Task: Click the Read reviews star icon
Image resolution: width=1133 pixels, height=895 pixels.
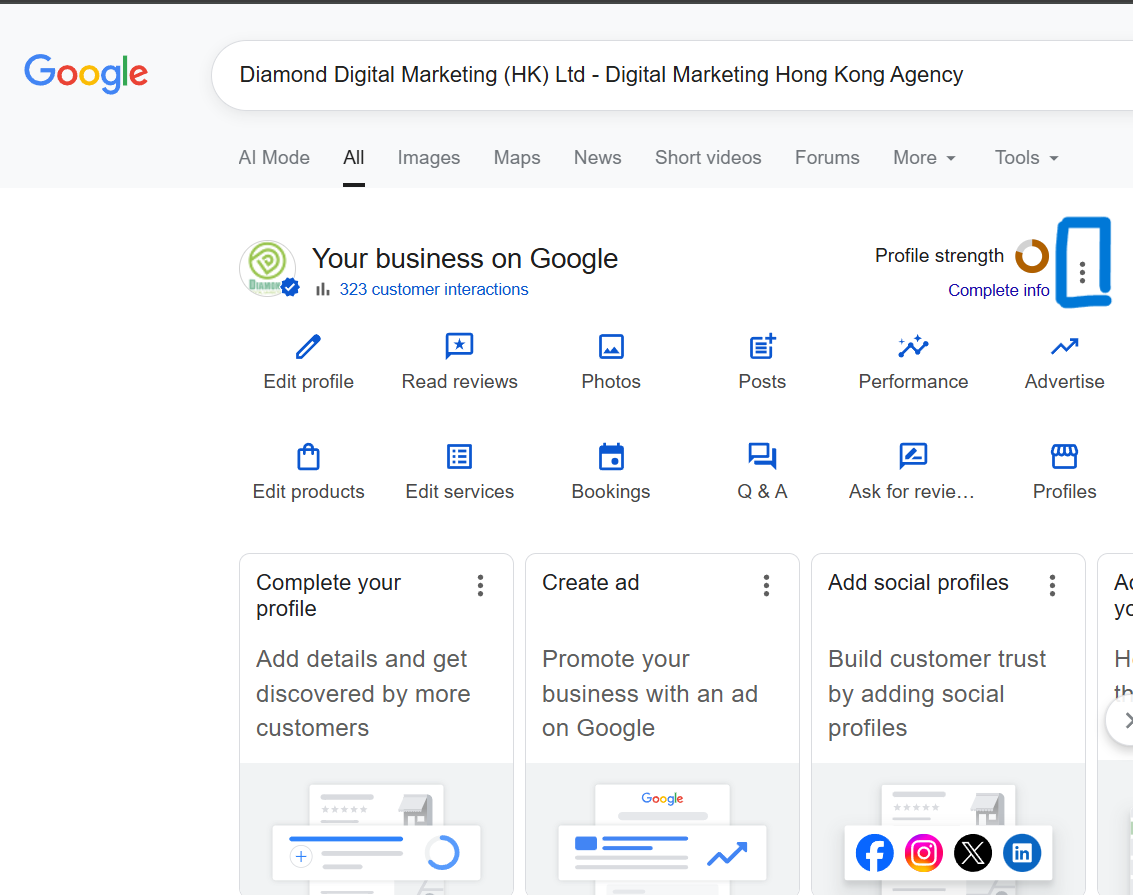Action: (460, 346)
